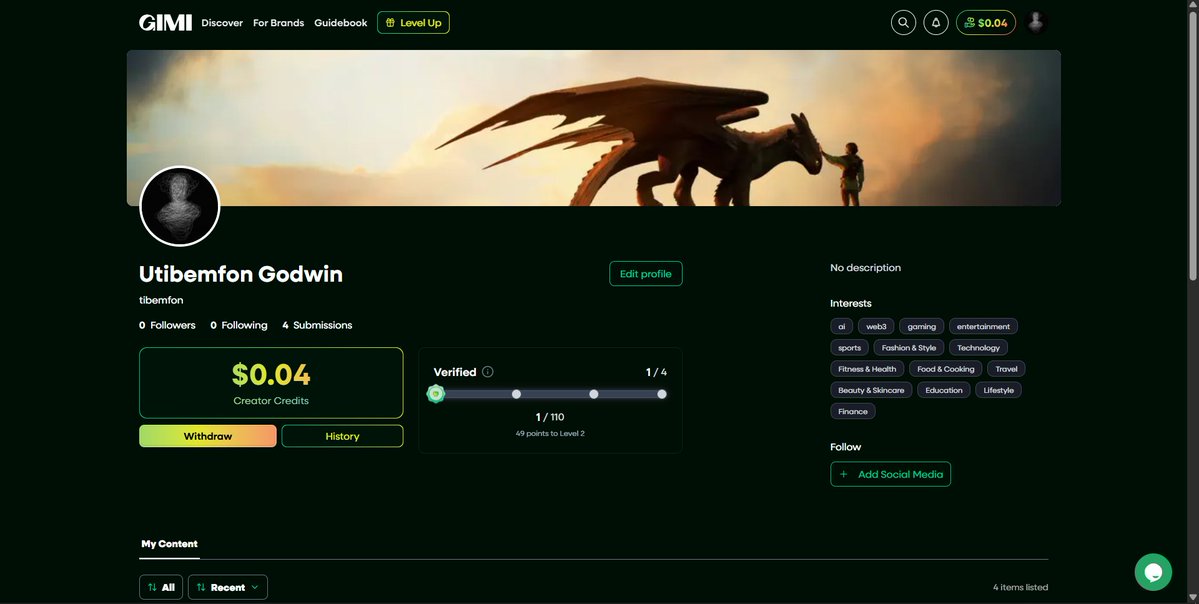
Task: Click the sports interest tag
Action: [x=849, y=348]
